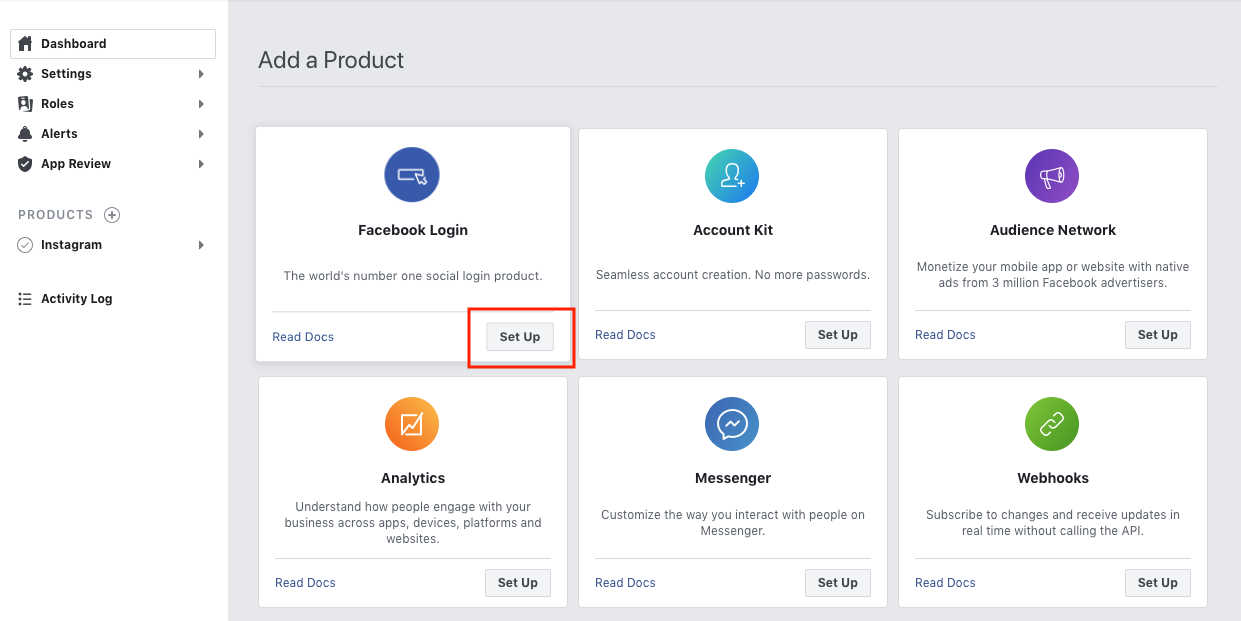This screenshot has width=1241, height=621.
Task: Expand the Settings submenu arrow
Action: pos(201,74)
